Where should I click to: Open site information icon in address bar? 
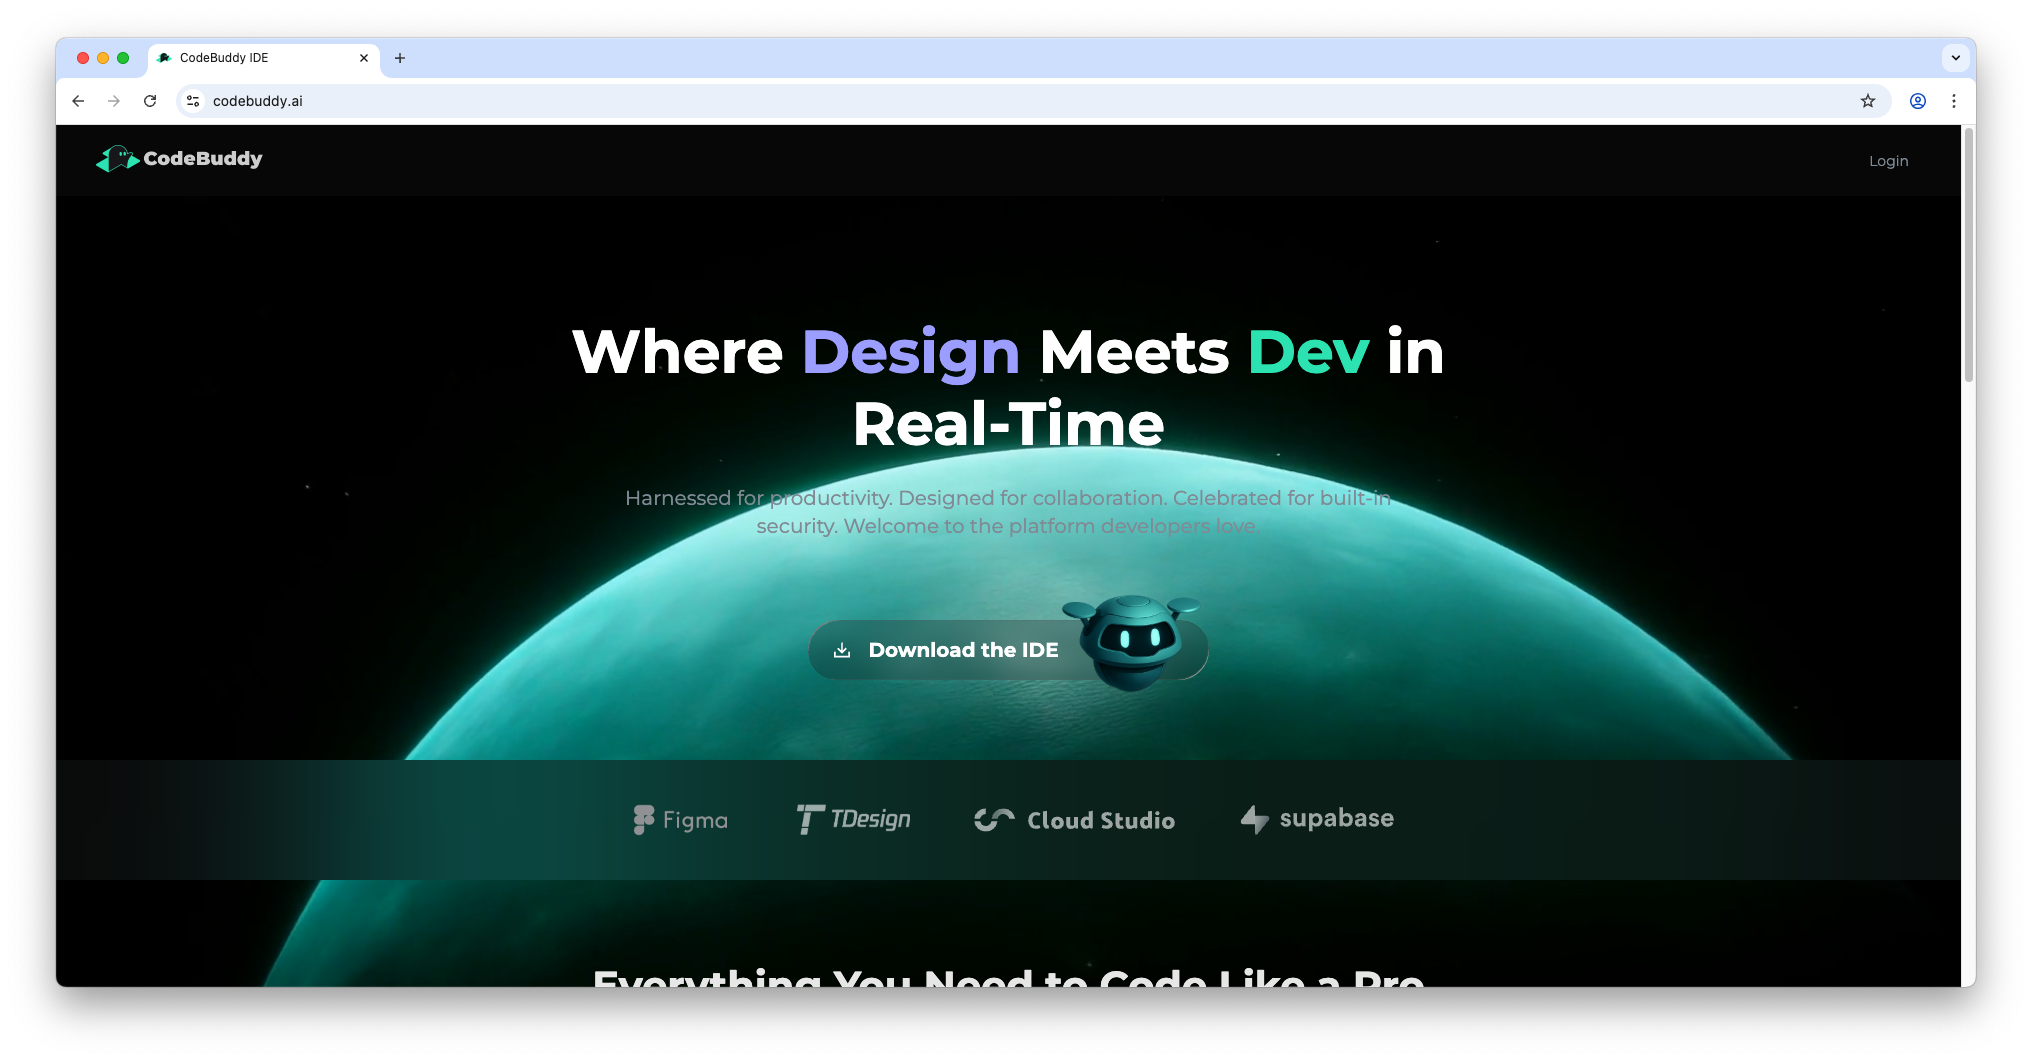coord(193,101)
